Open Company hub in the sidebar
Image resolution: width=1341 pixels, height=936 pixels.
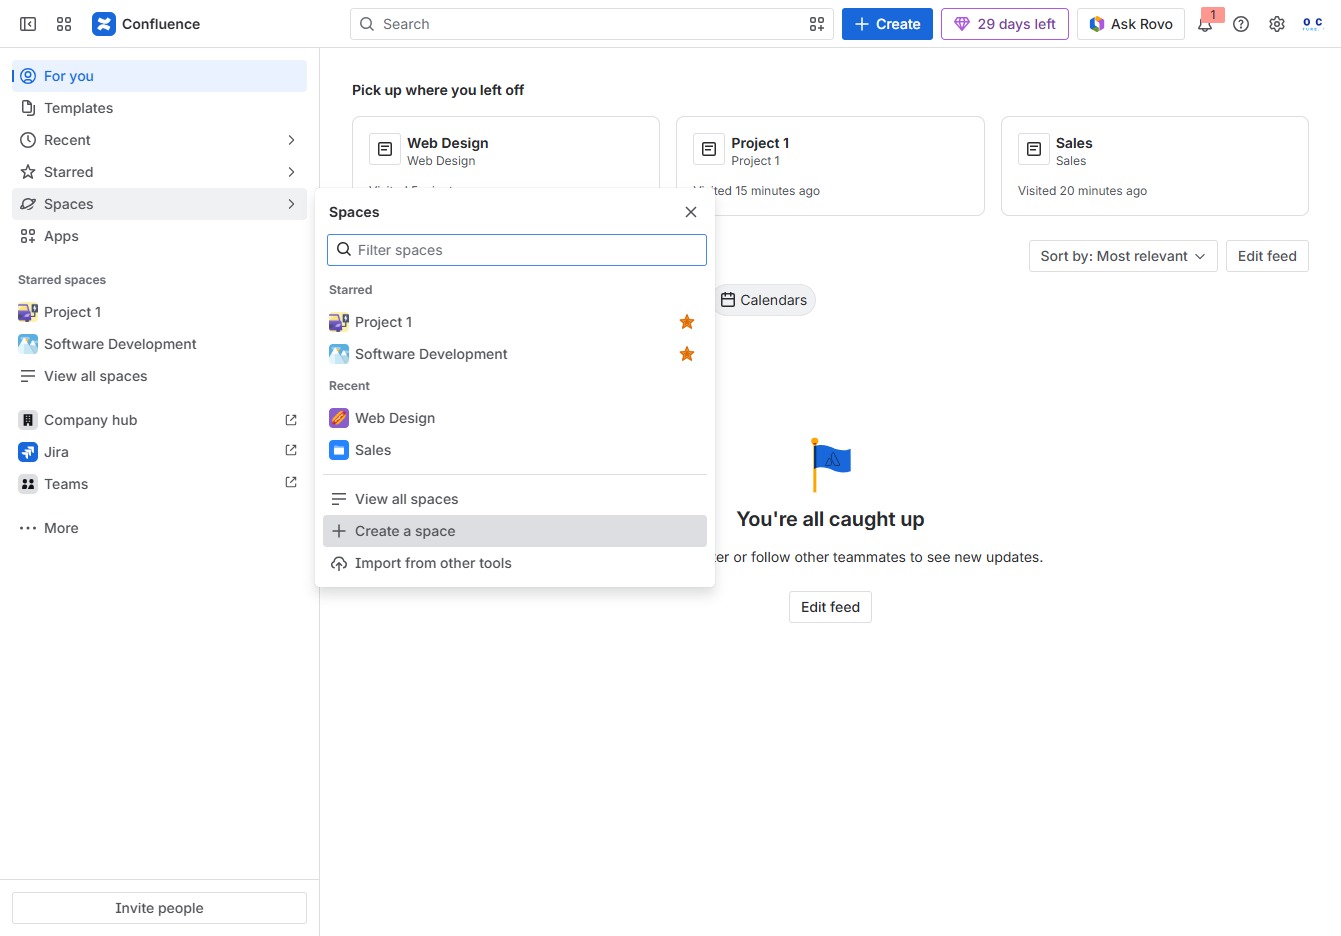coord(159,420)
